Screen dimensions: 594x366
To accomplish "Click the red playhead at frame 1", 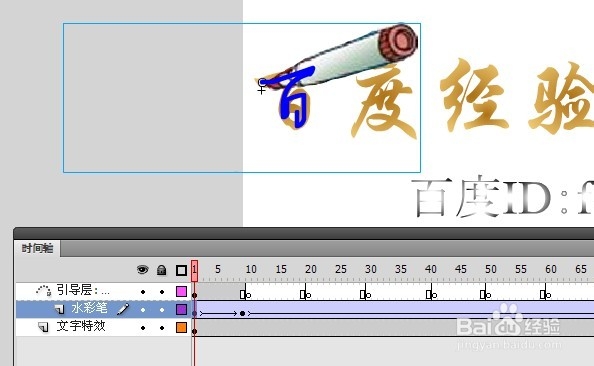I will 194,271.
